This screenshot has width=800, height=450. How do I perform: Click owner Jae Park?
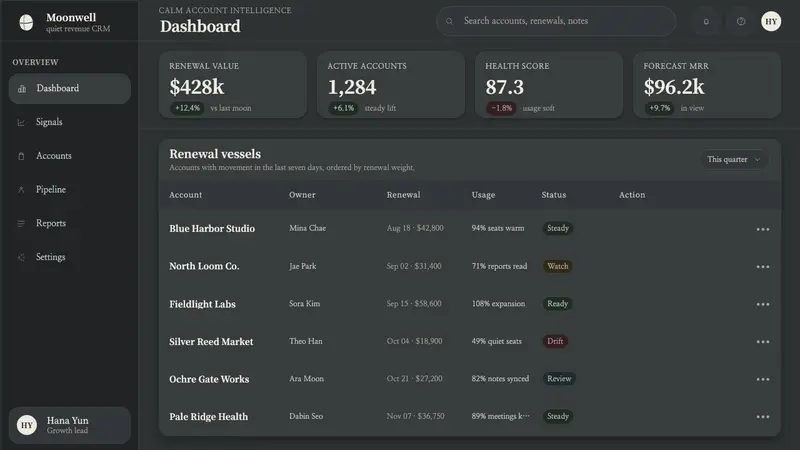point(303,266)
